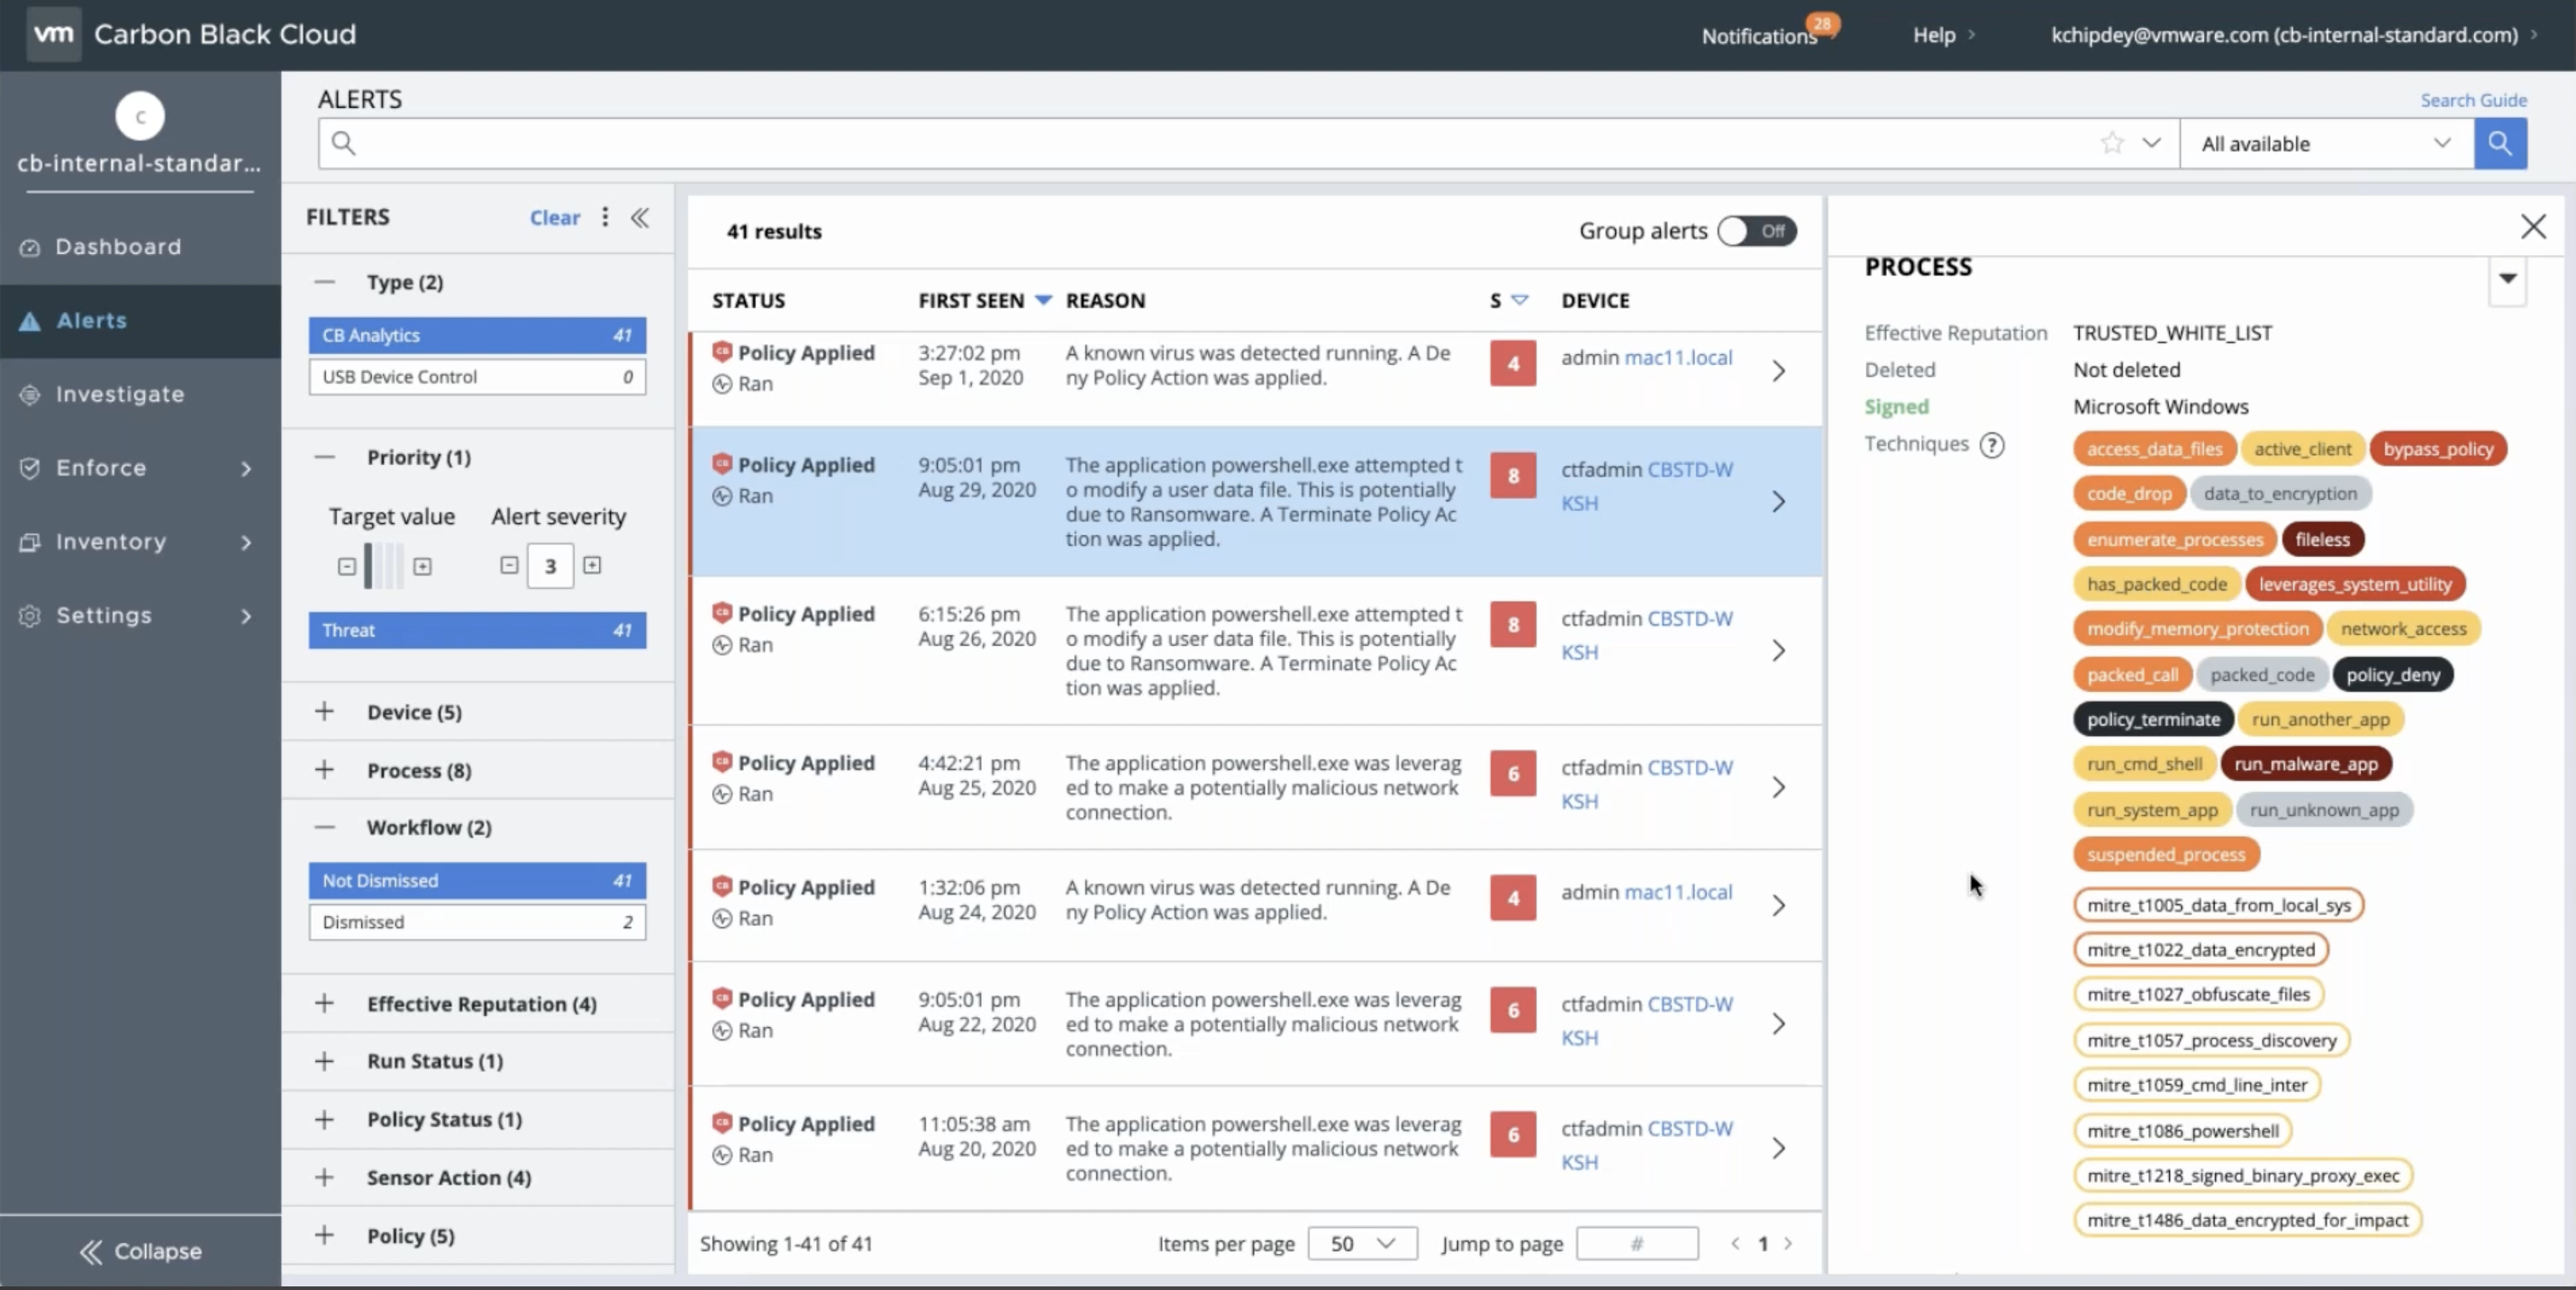Clear all filters
Screen dimensions: 2576x1290
[554, 217]
